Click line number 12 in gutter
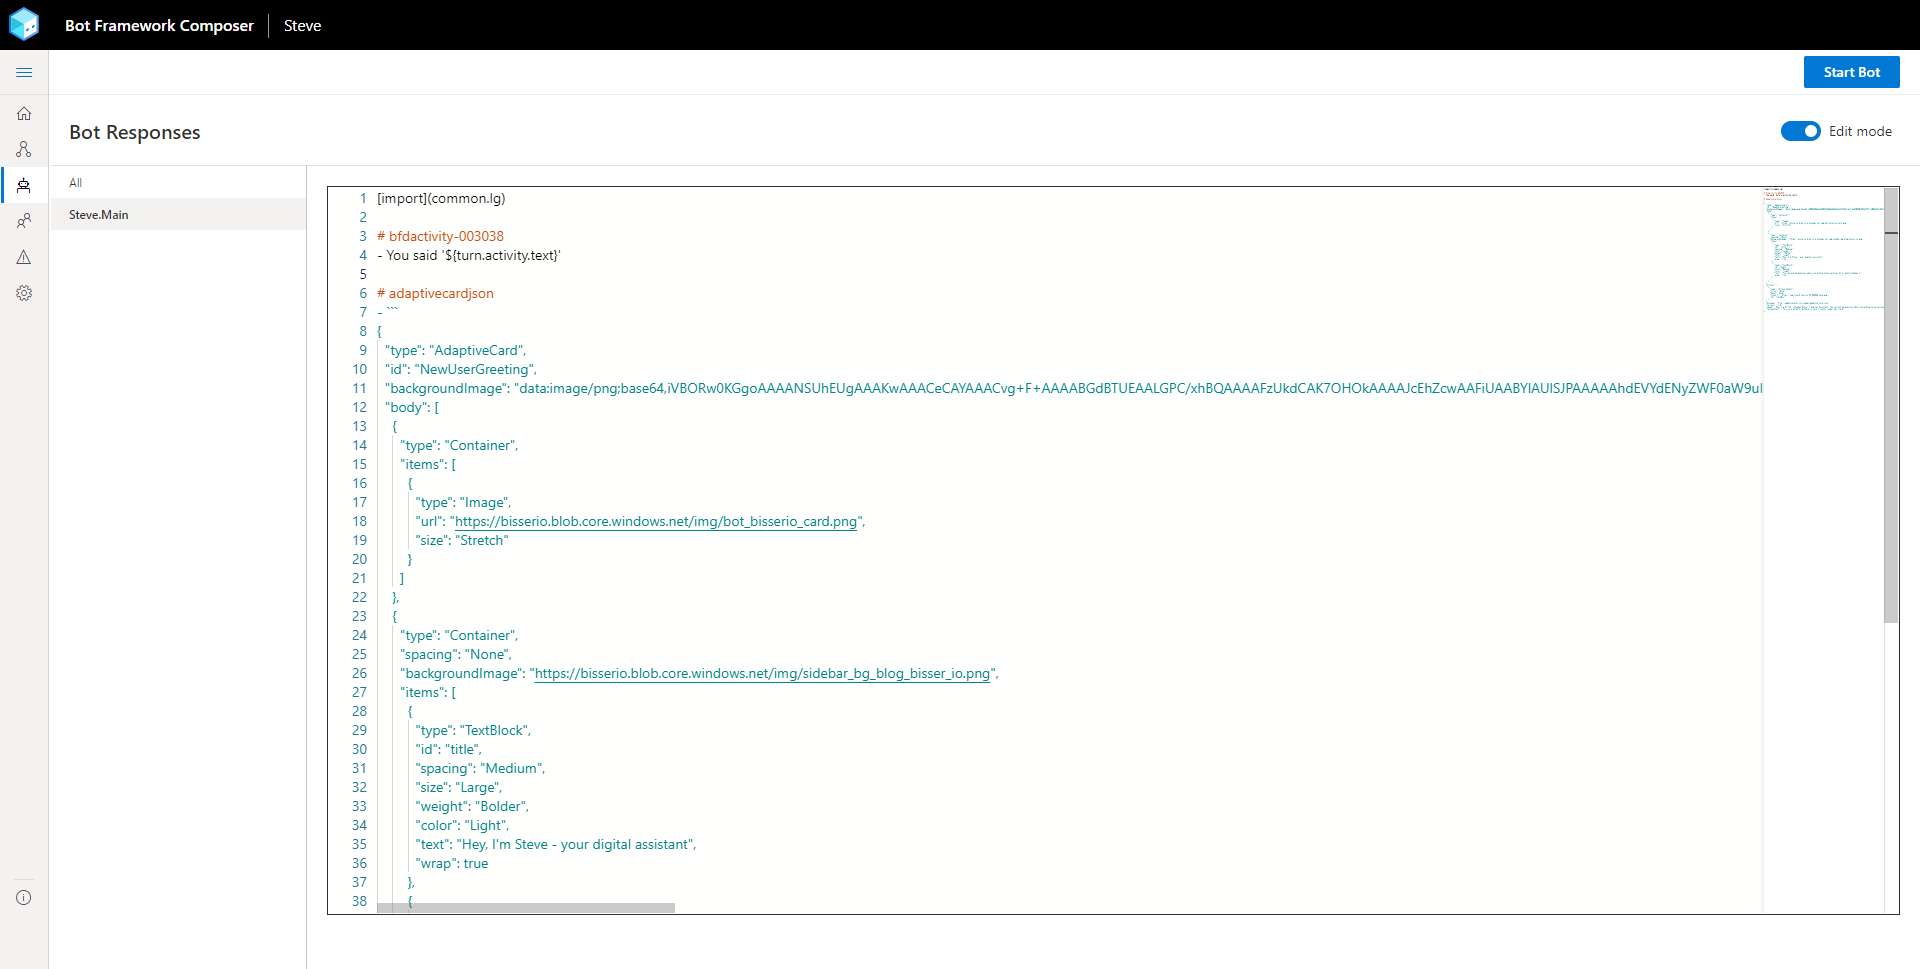Viewport: 1920px width, 969px height. coord(359,407)
